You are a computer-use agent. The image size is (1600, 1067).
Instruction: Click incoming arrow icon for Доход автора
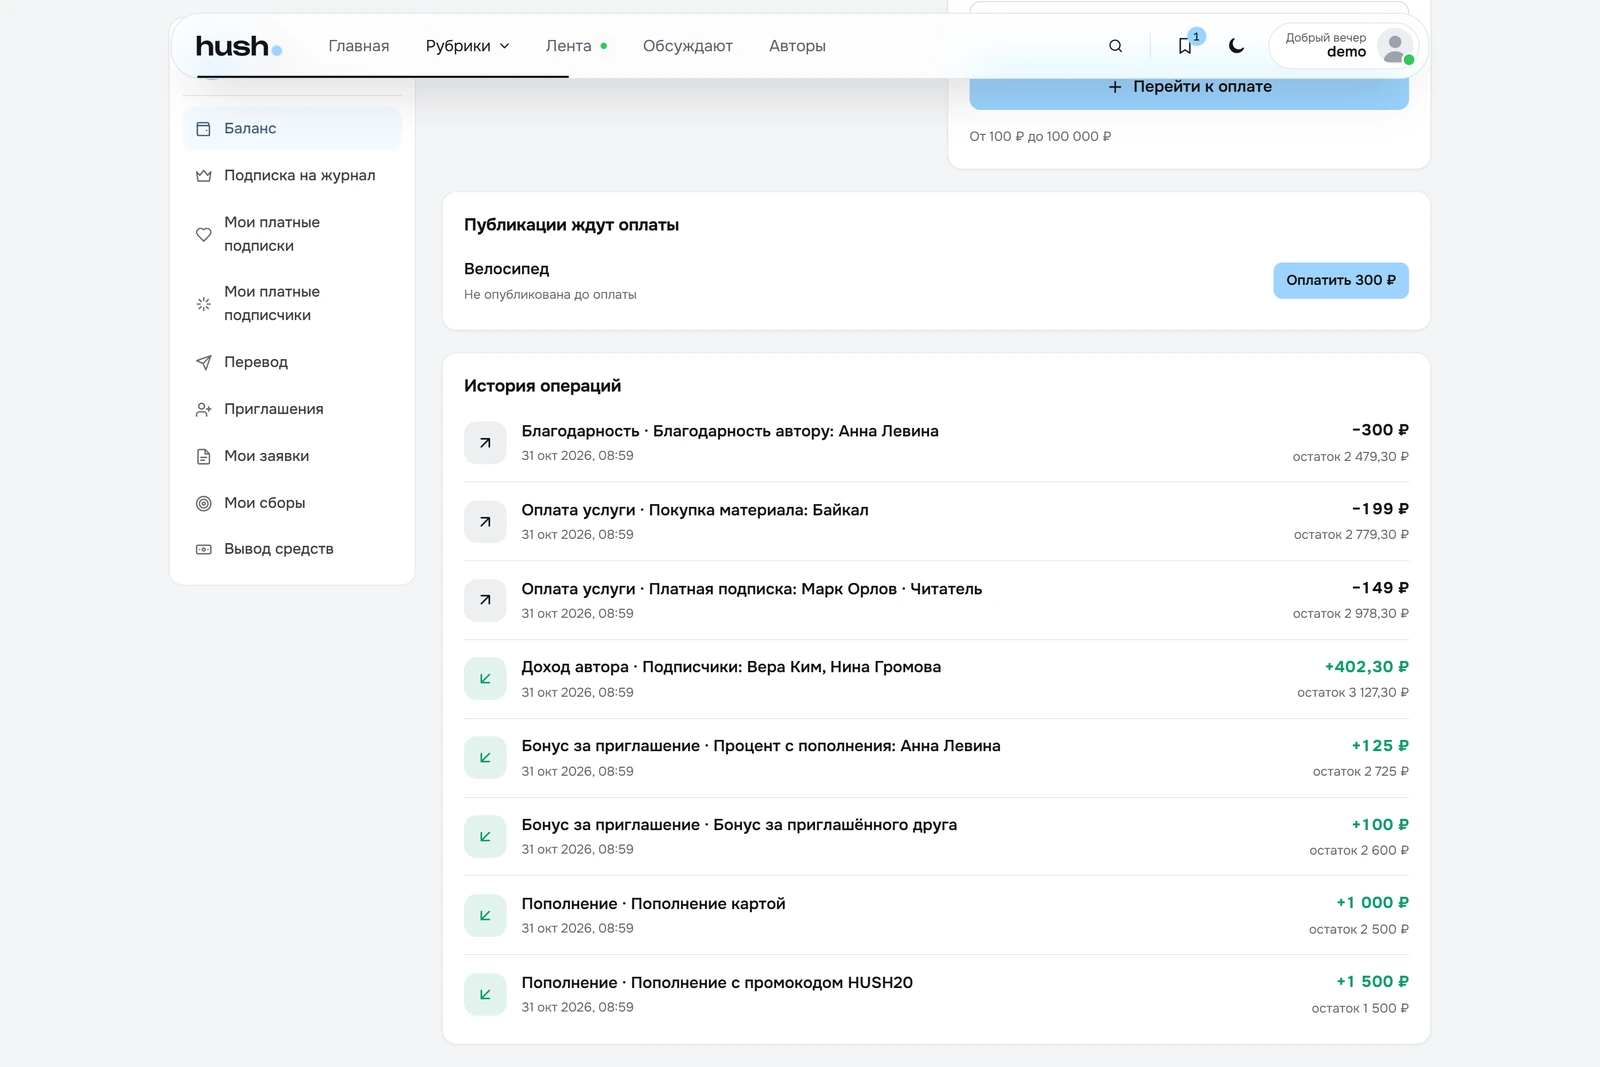(x=485, y=679)
